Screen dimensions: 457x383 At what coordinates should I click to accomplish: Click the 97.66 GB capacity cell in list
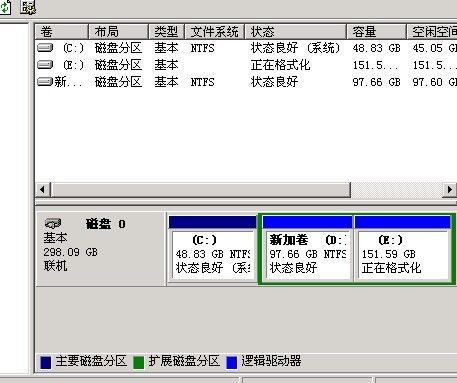tap(376, 82)
